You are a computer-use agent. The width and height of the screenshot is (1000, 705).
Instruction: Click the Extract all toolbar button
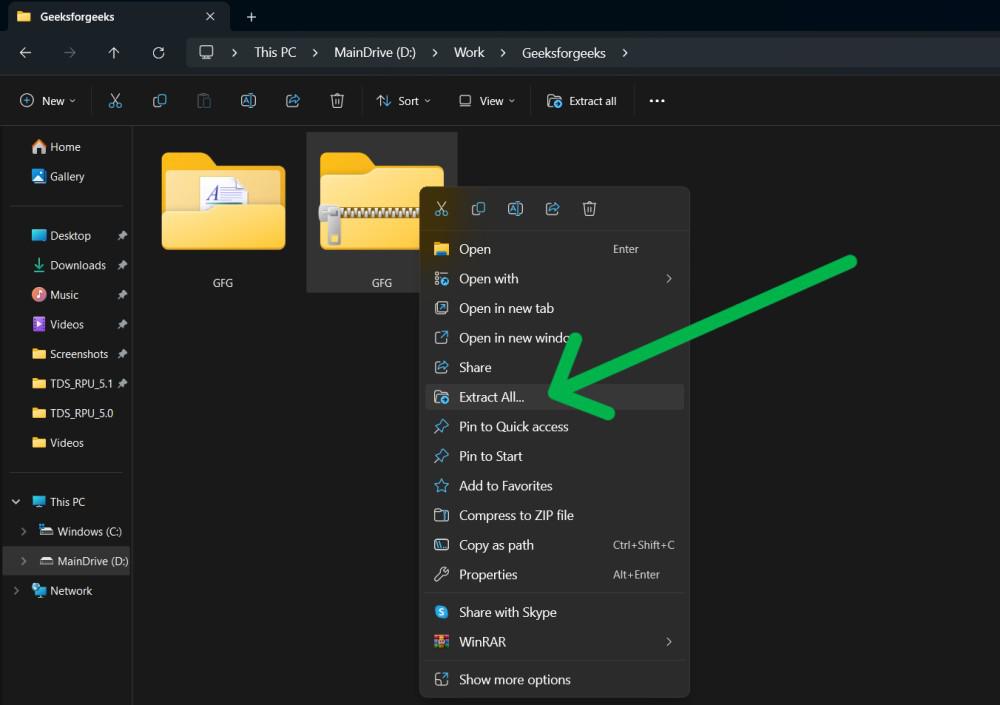(x=581, y=100)
